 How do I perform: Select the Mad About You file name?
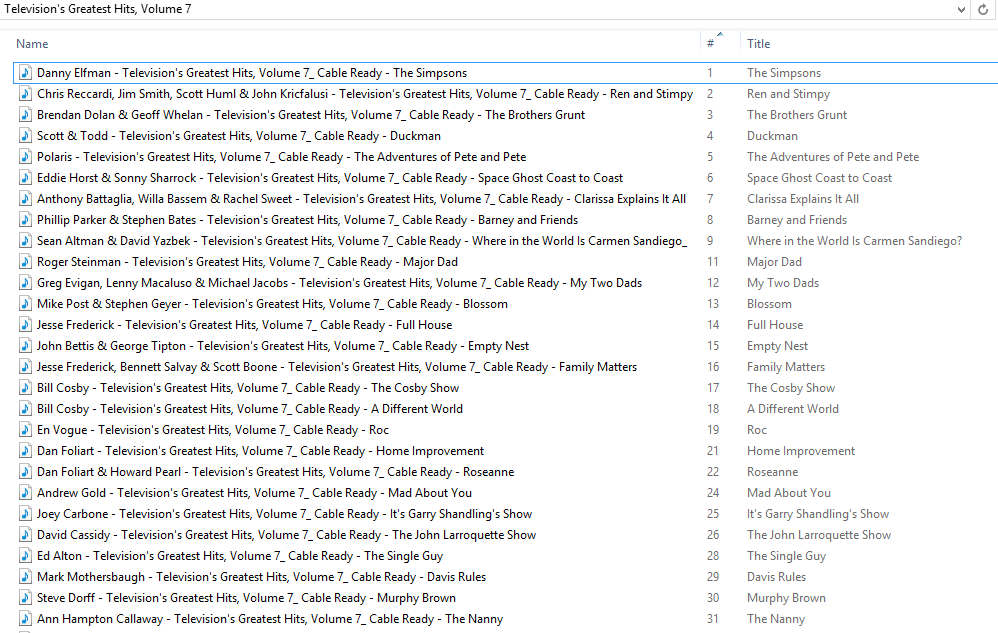[254, 493]
